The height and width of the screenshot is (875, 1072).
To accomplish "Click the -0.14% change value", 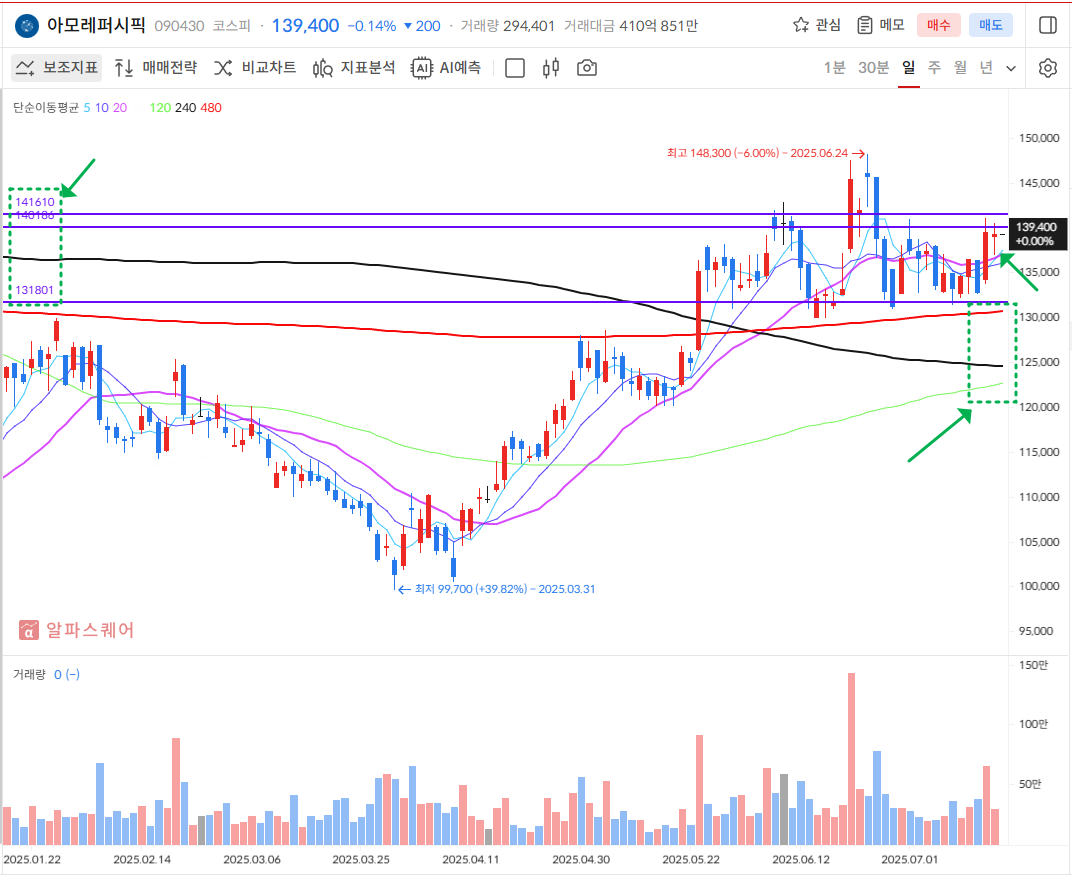I will [x=372, y=26].
